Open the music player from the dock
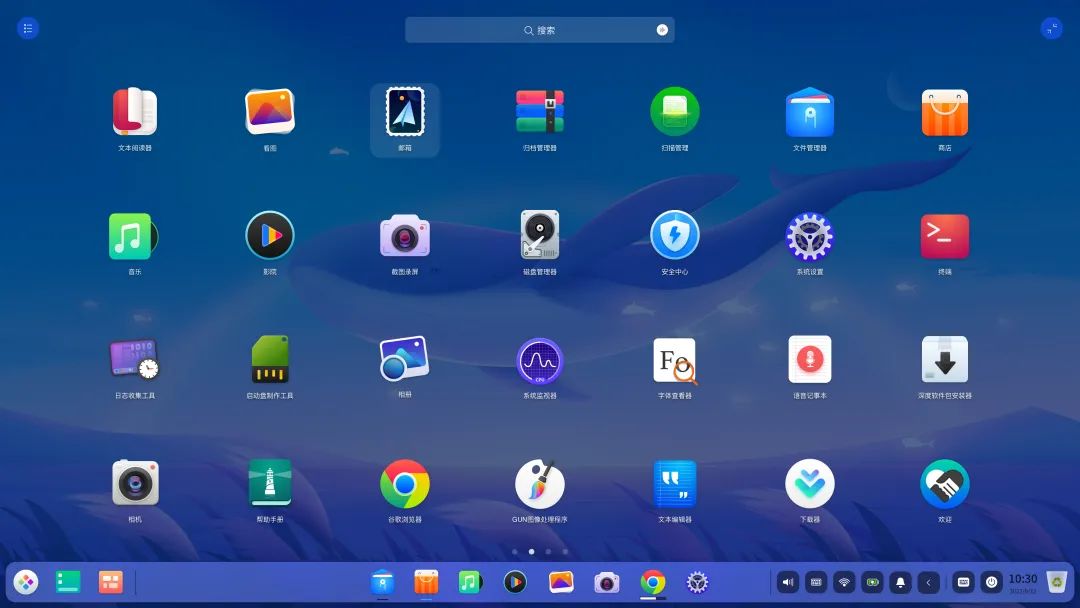The image size is (1080, 608). pyautogui.click(x=470, y=583)
